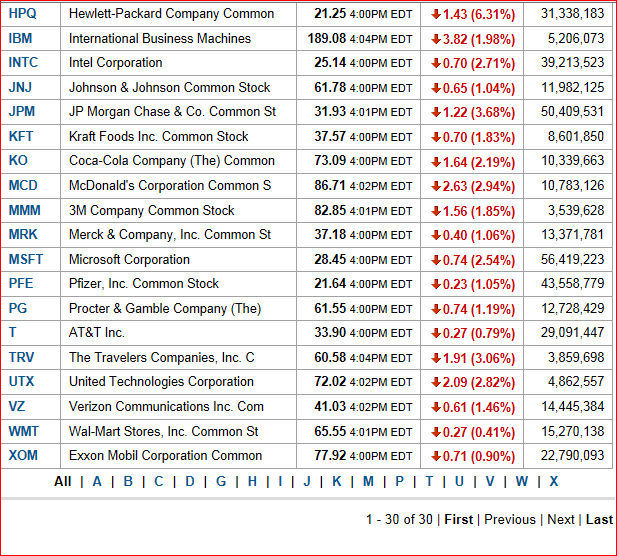
Task: Select the 1 - 30 of 30 count
Action: click(x=399, y=520)
